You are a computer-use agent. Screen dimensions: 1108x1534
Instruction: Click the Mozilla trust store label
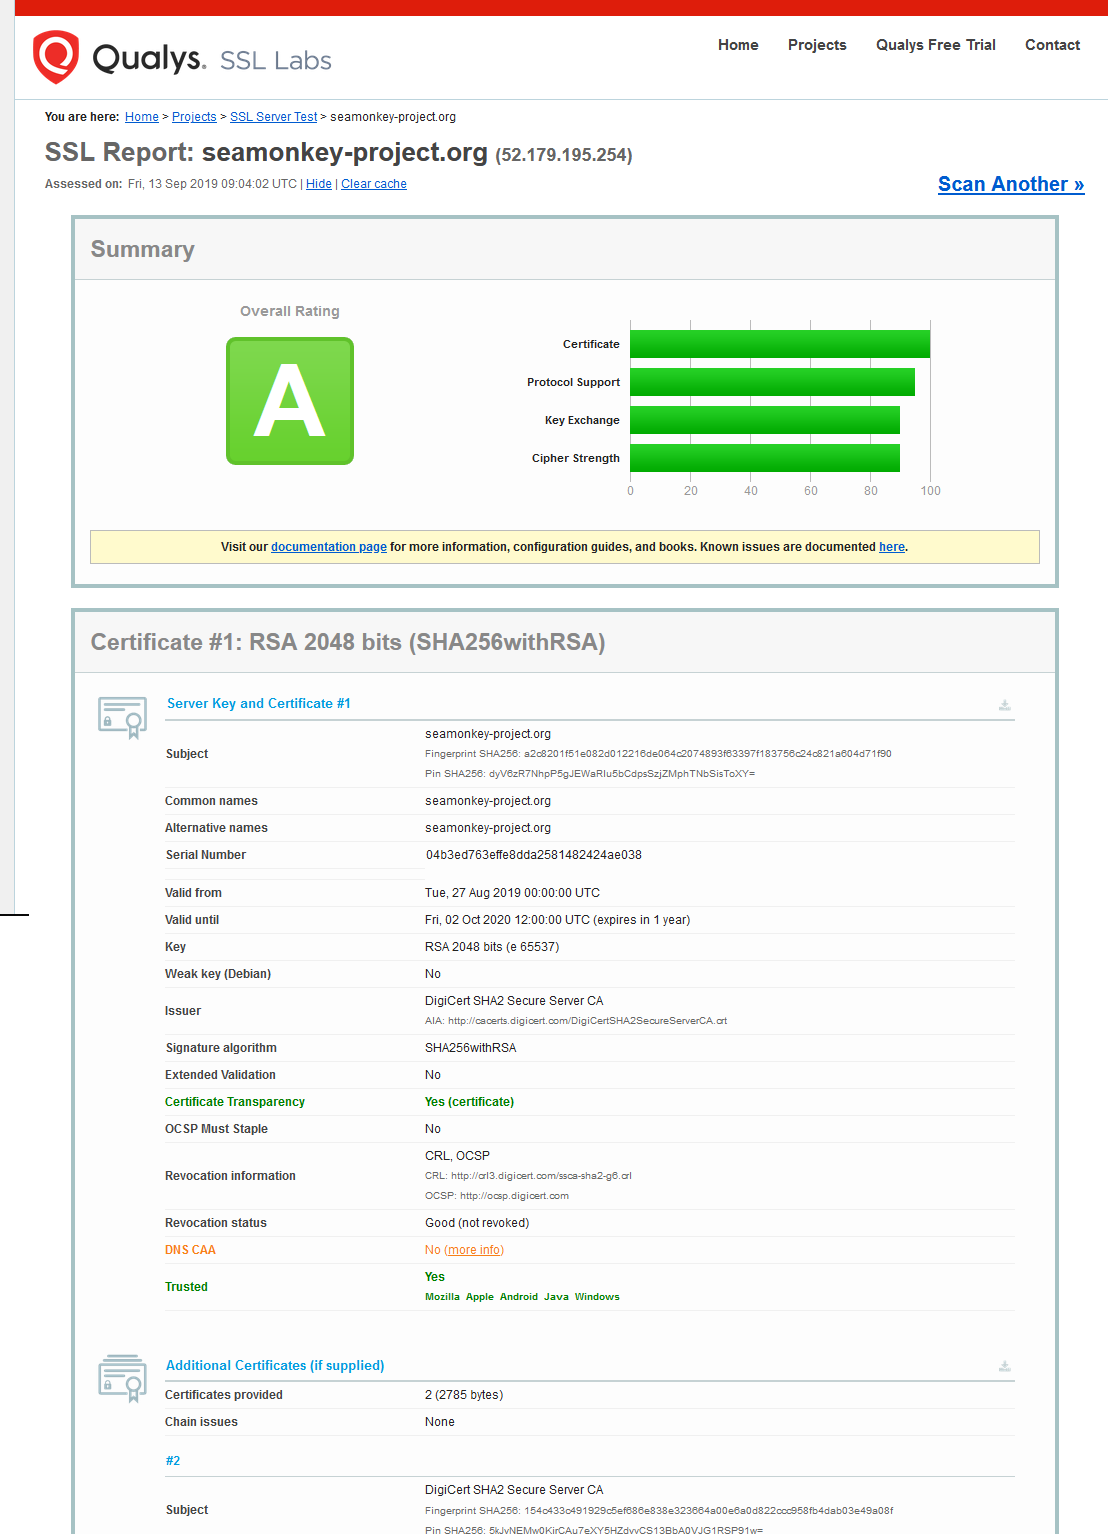tap(442, 1297)
